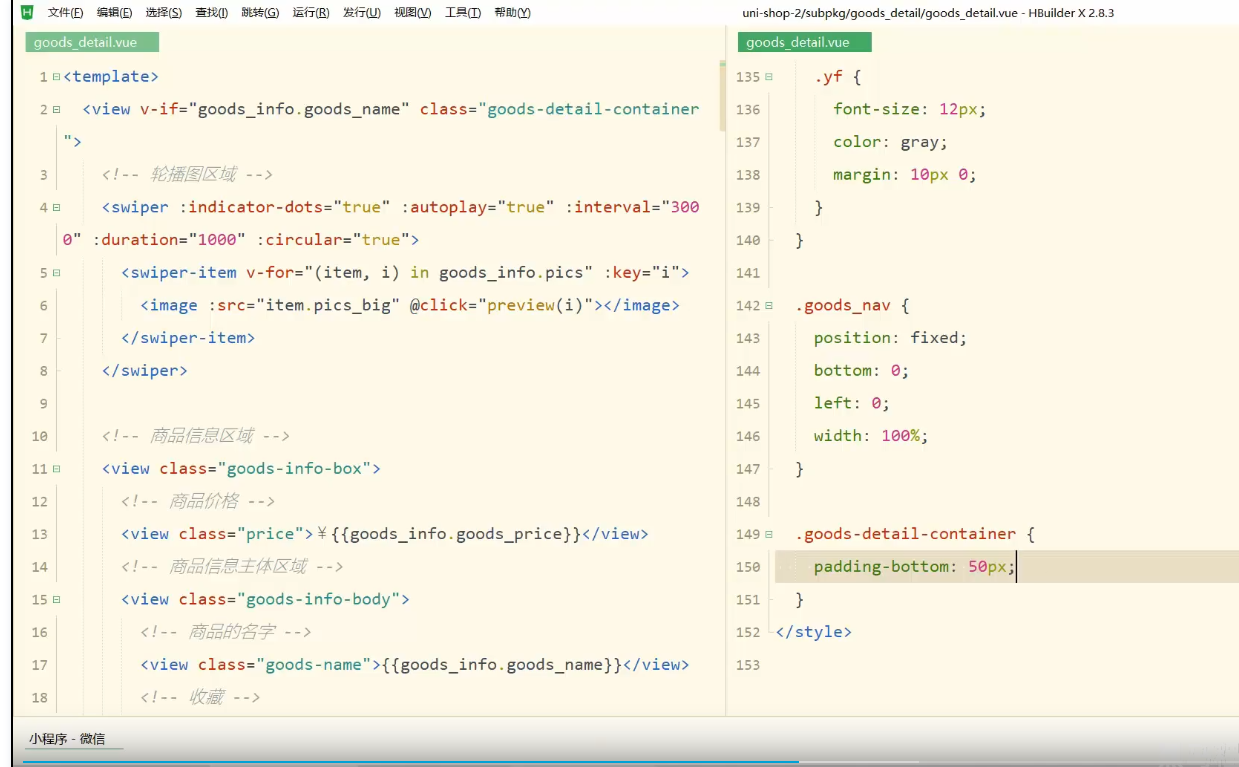Click the goods-info-box class value

(x=294, y=468)
